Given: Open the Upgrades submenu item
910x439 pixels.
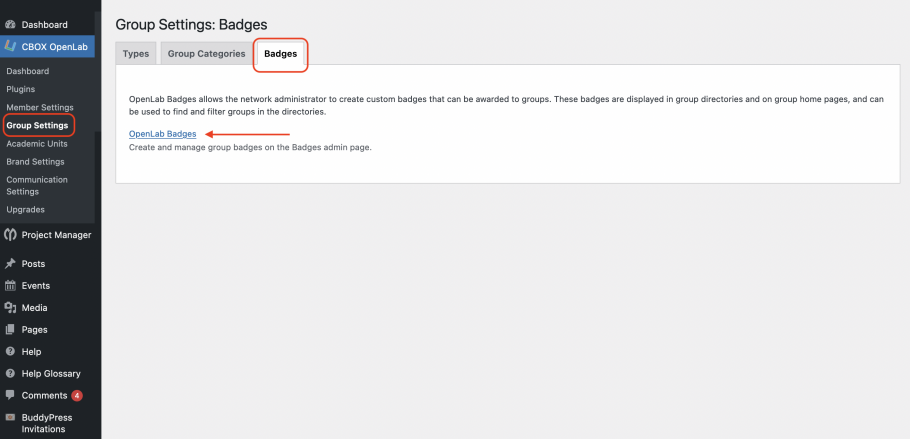Looking at the screenshot, I should point(26,210).
